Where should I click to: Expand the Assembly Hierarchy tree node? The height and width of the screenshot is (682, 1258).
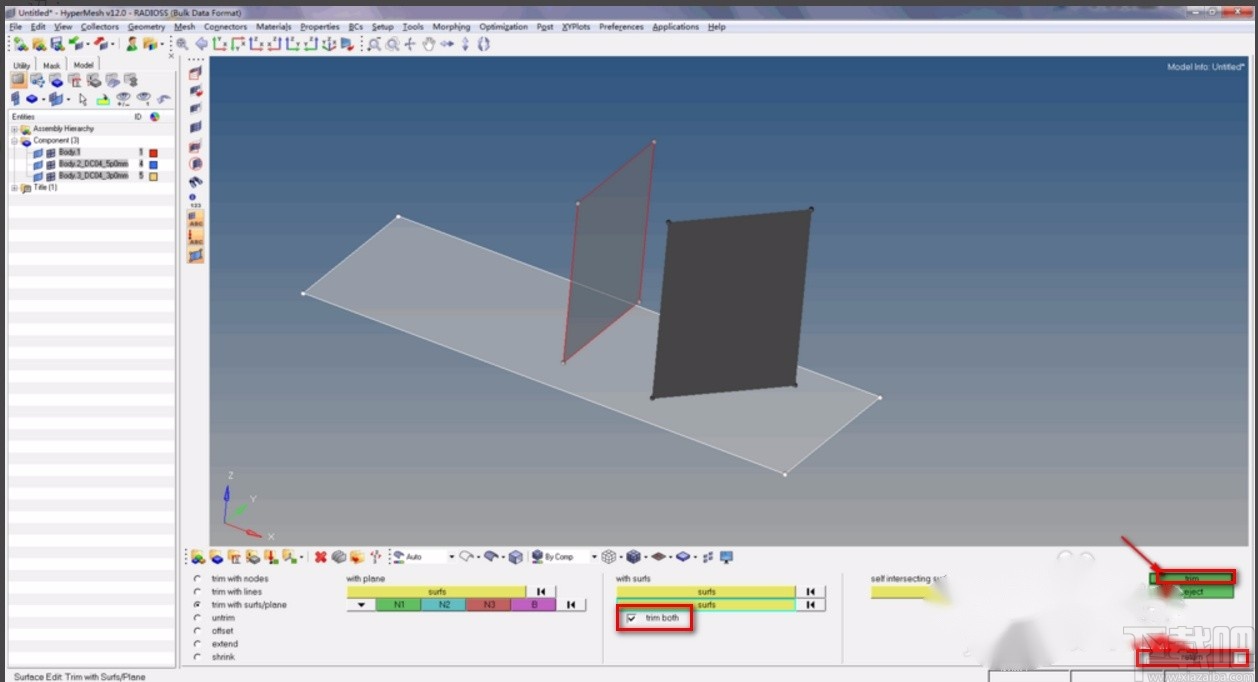[14, 129]
